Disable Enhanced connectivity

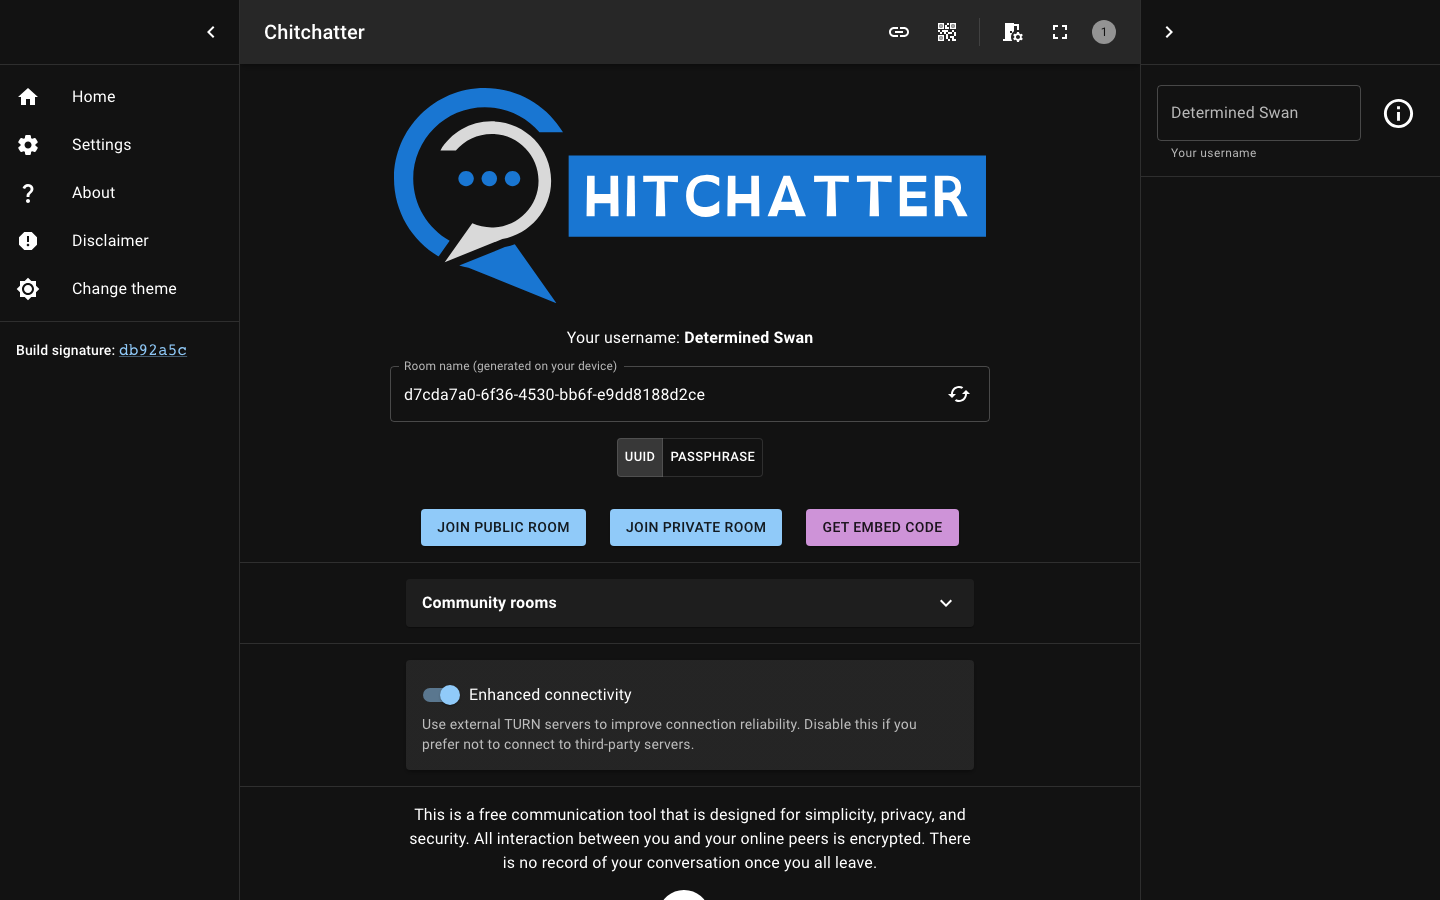click(x=440, y=694)
